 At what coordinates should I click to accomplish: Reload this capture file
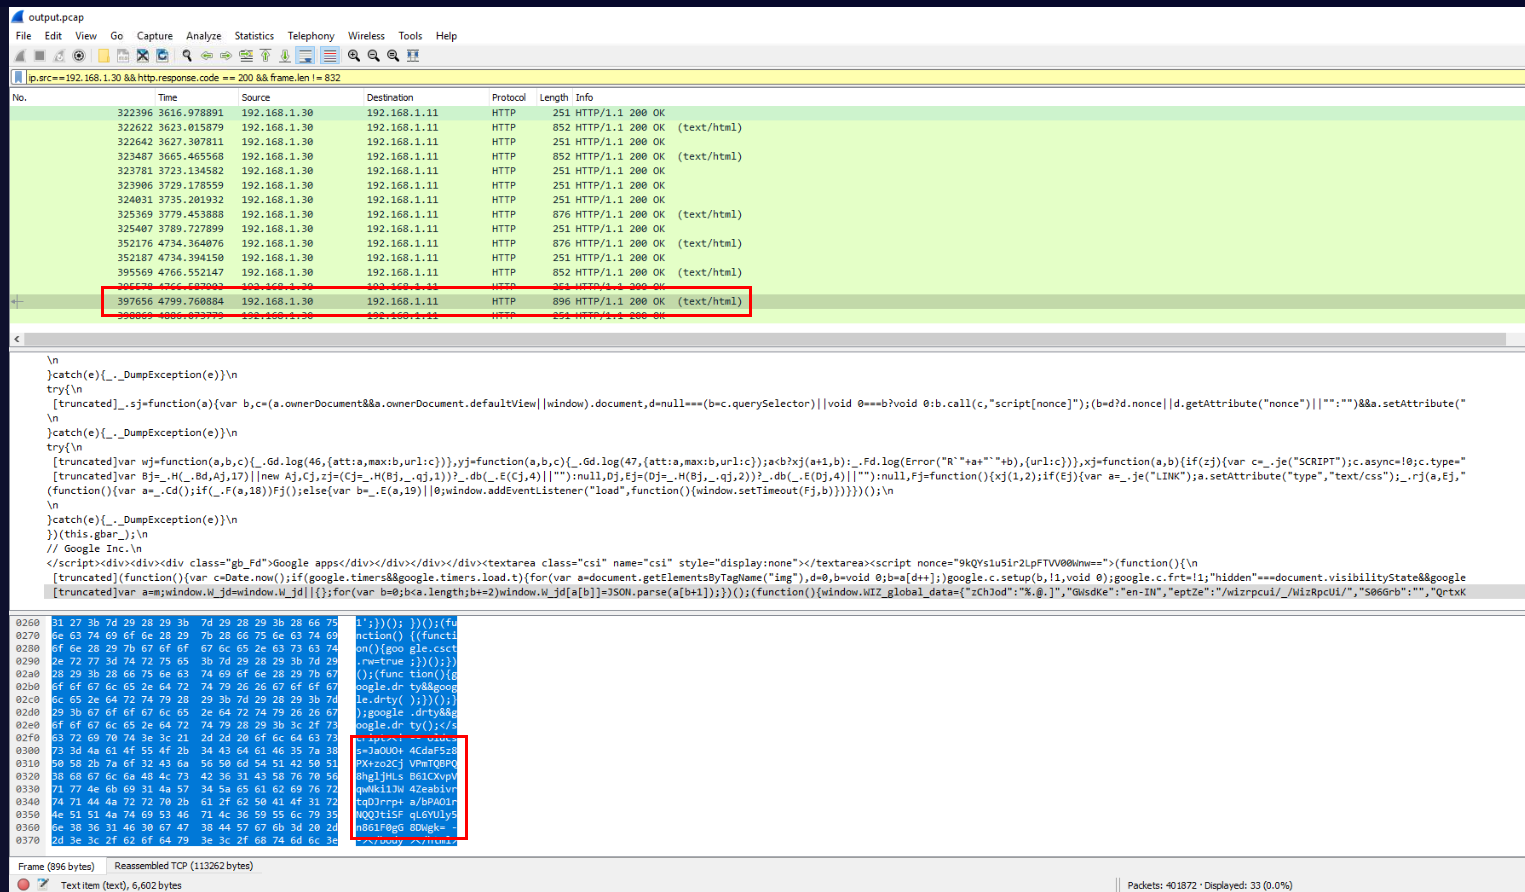(x=163, y=56)
